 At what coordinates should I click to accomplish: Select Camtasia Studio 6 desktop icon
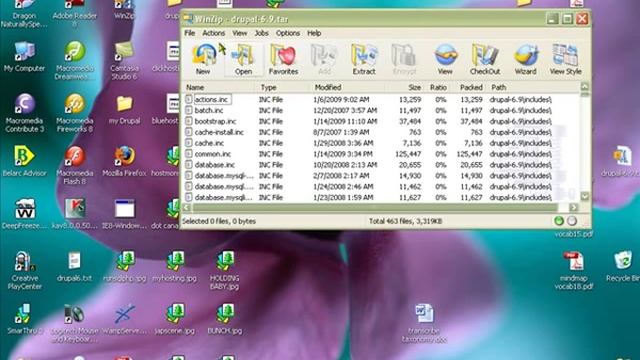124,60
